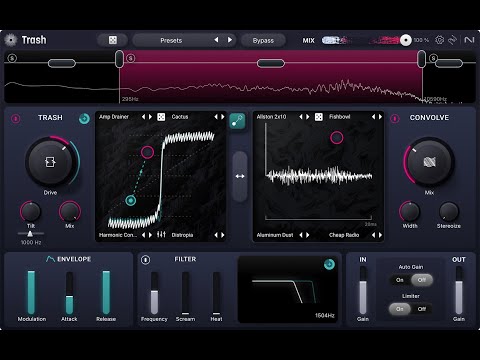The image size is (480, 360).
Task: Click the Trash Mix knob
Action: point(70,211)
